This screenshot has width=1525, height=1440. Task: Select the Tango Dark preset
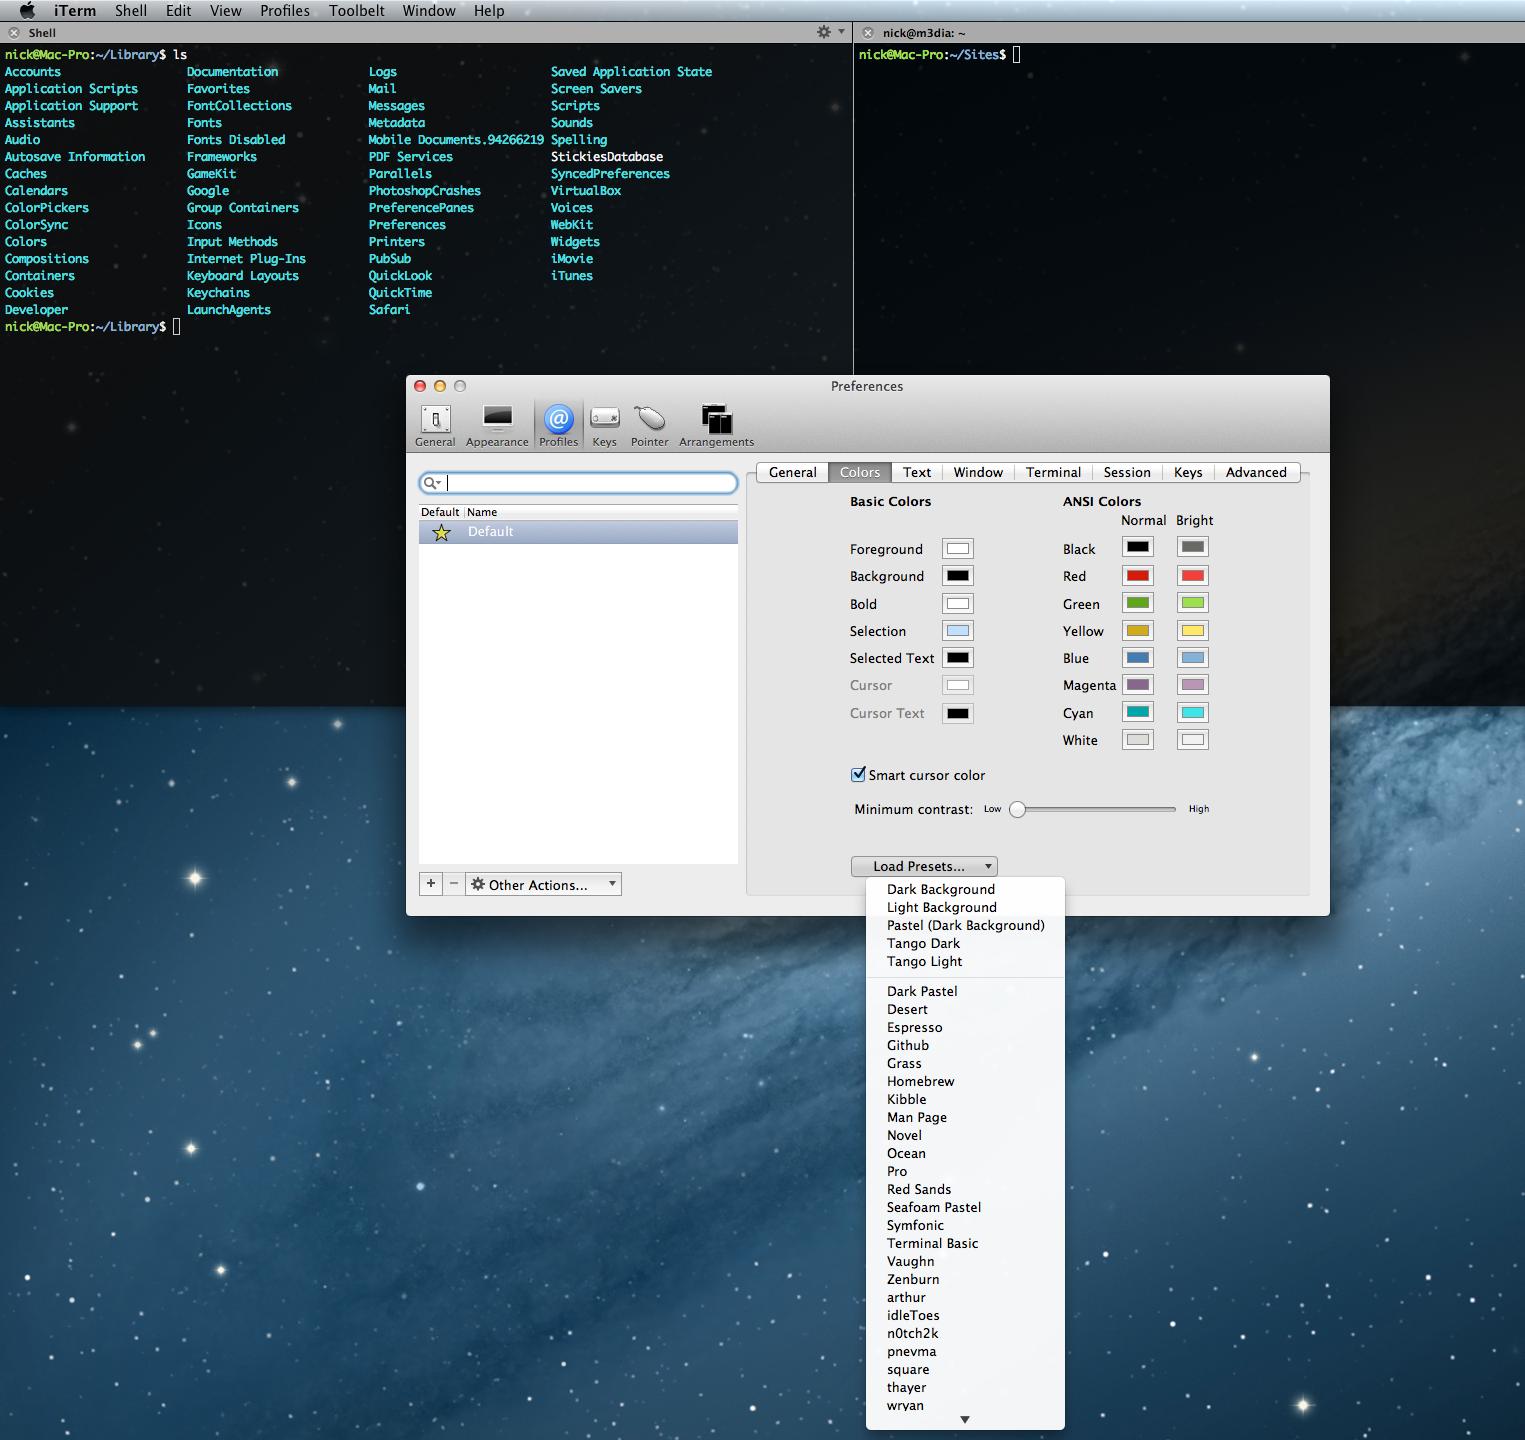(923, 943)
